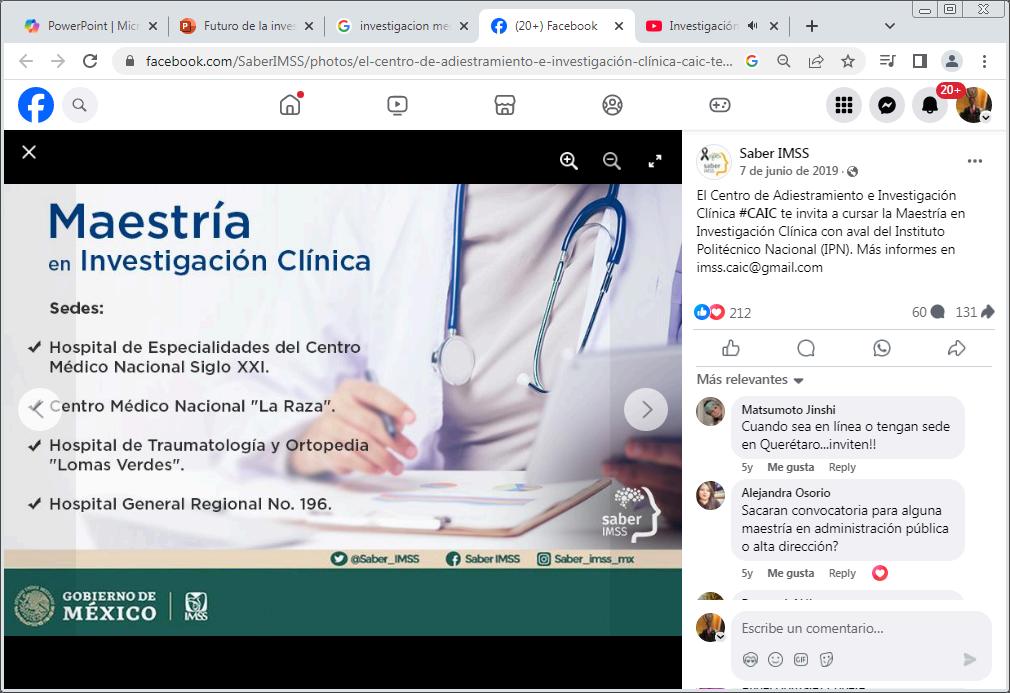Reply to Alejandra Osorio's comment
The image size is (1010, 693).
(842, 573)
